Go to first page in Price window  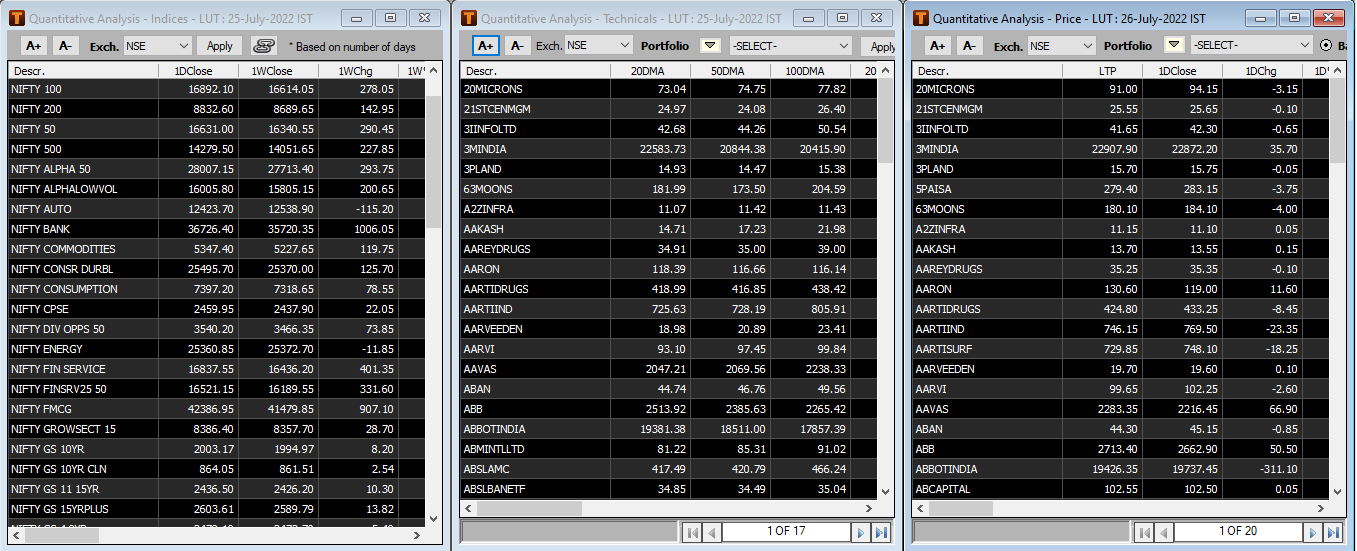1144,532
